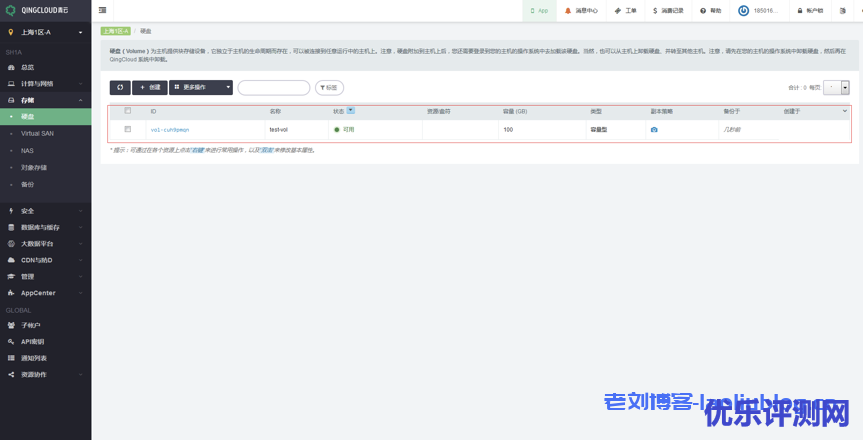Image resolution: width=863 pixels, height=440 pixels.
Task: Open the 更多操作 dropdown
Action: (x=200, y=88)
